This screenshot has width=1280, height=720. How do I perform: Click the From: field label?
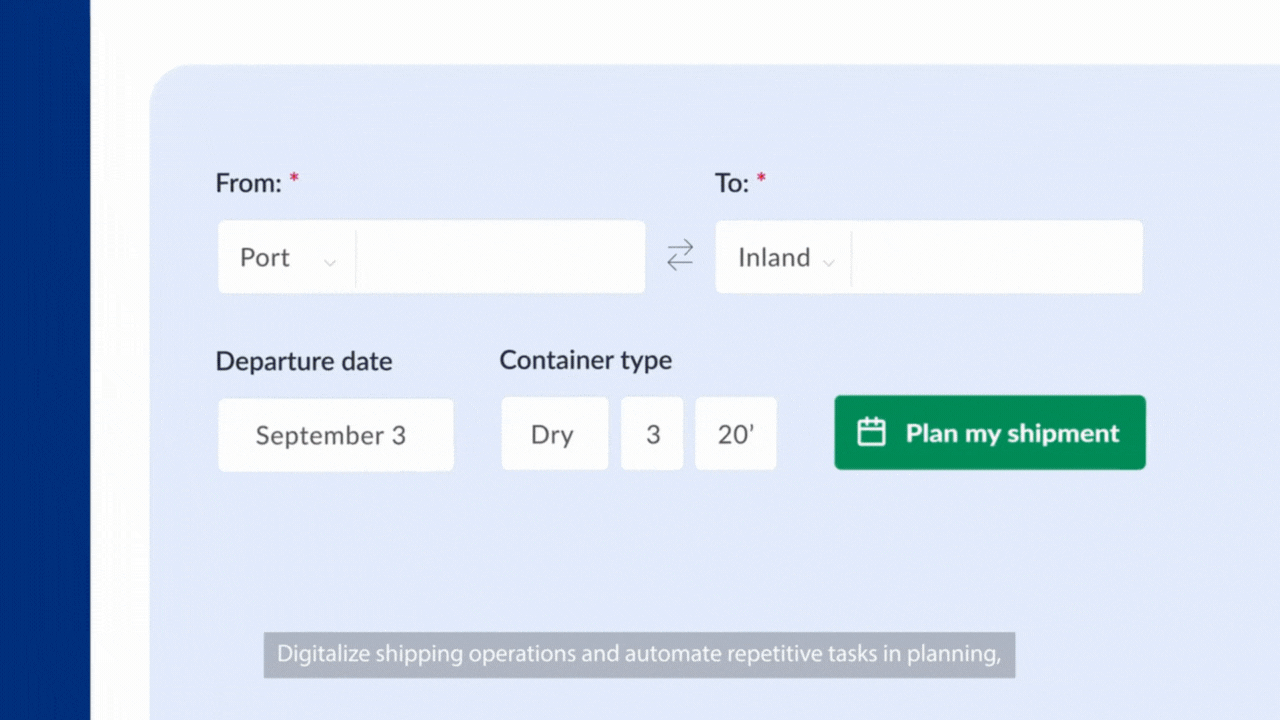(249, 183)
